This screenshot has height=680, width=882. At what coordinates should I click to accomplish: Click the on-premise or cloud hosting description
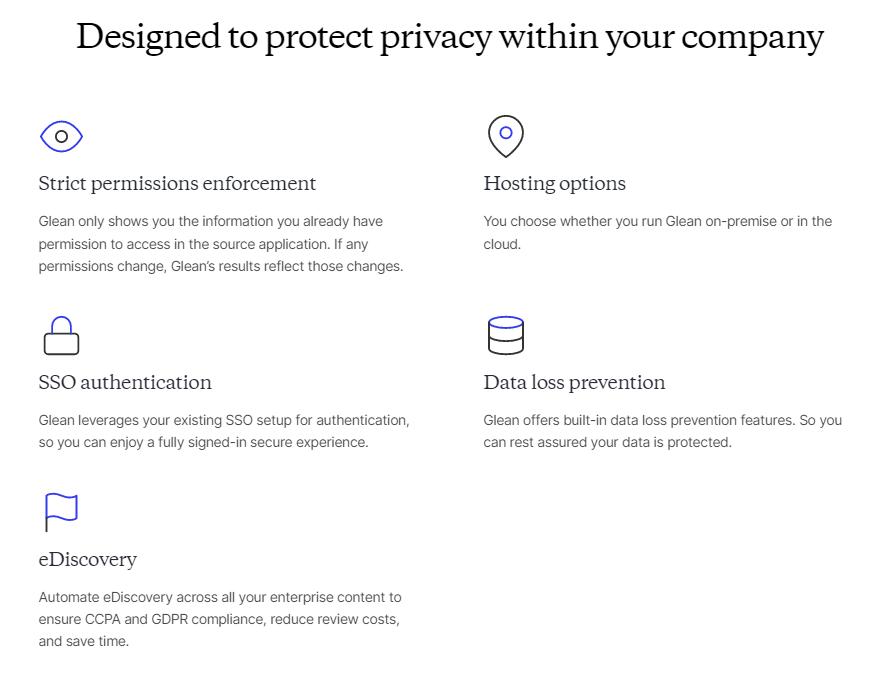coord(657,232)
